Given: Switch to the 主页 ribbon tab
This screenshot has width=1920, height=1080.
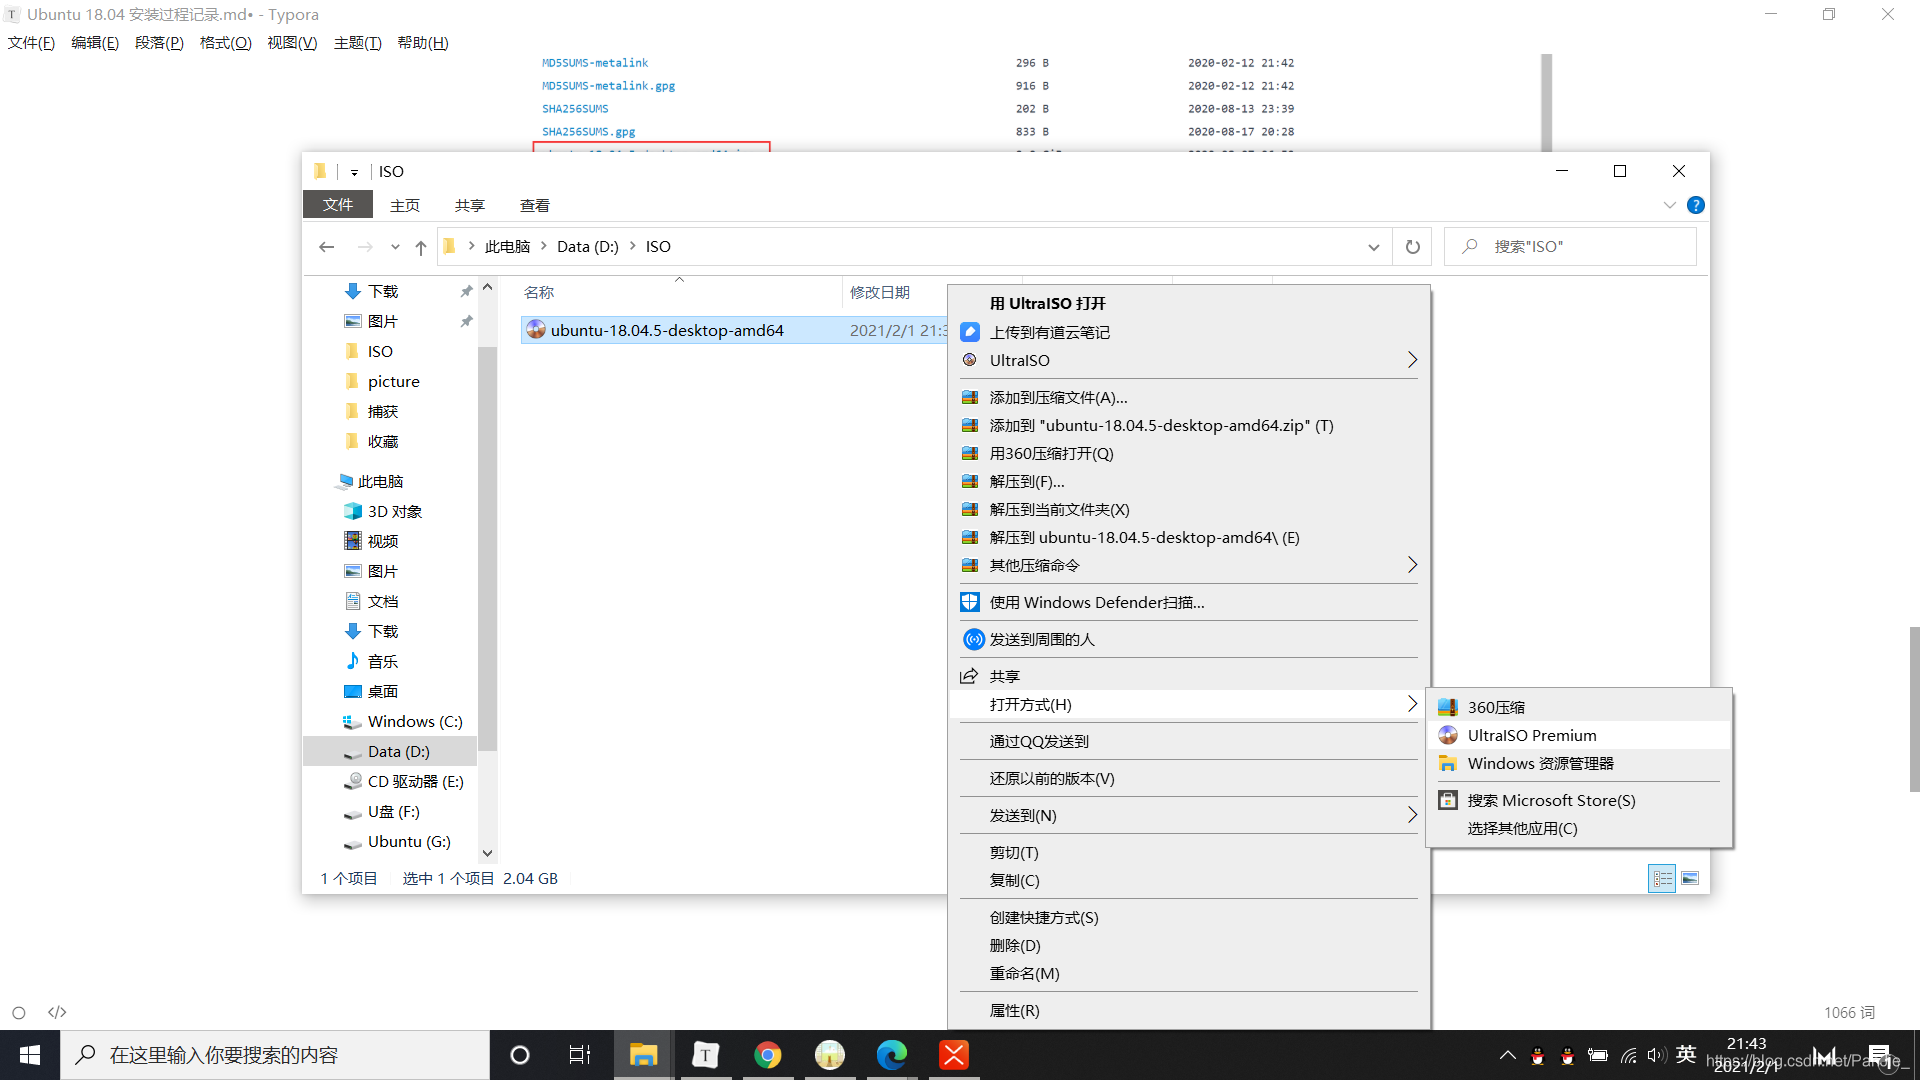Looking at the screenshot, I should (405, 205).
